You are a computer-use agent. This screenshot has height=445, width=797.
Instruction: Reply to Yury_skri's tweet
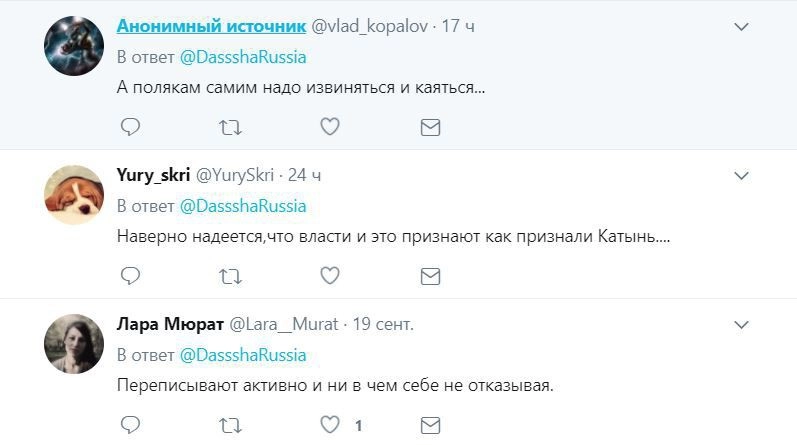(130, 275)
